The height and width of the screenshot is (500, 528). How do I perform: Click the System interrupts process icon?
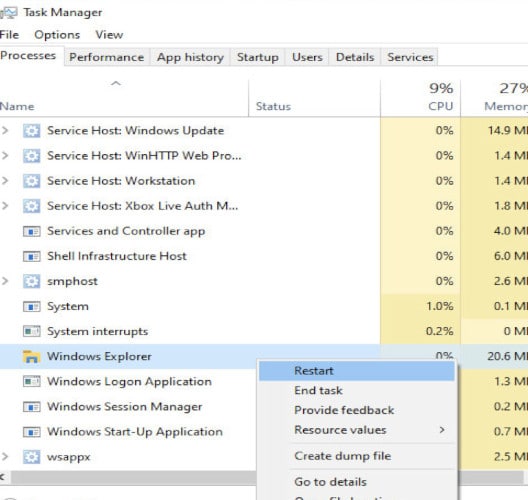(31, 331)
